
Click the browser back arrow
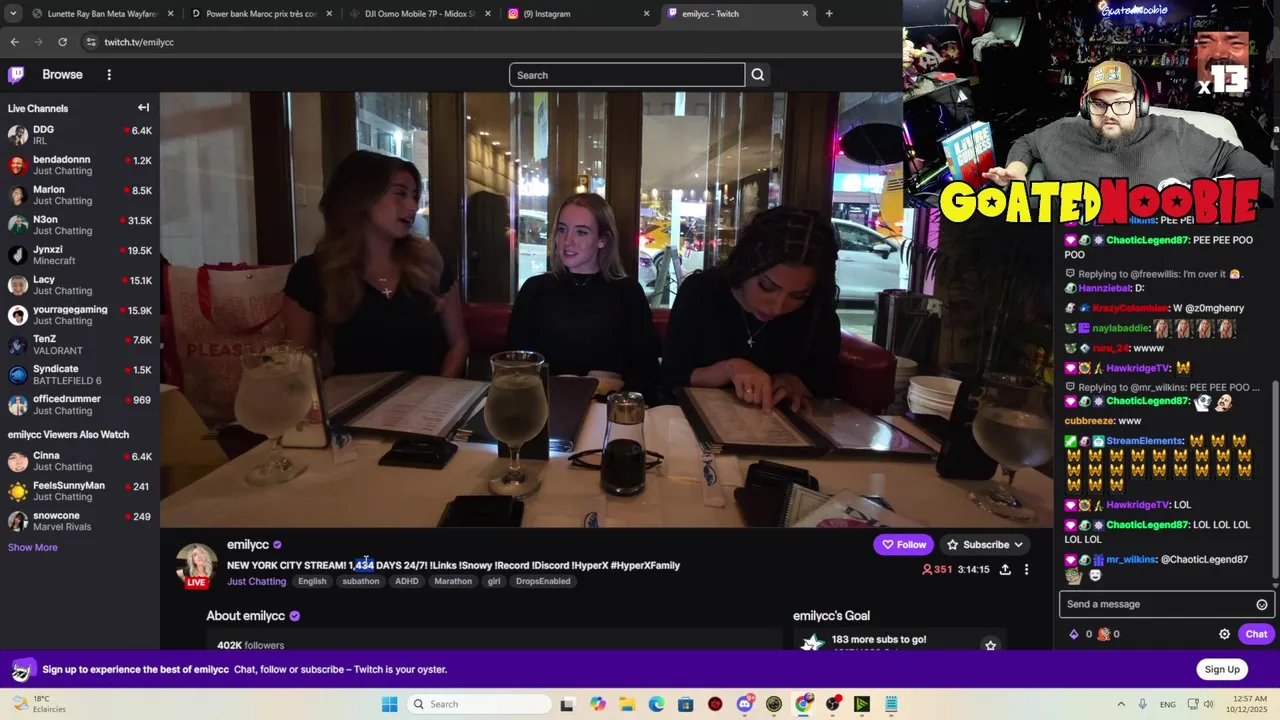point(14,42)
